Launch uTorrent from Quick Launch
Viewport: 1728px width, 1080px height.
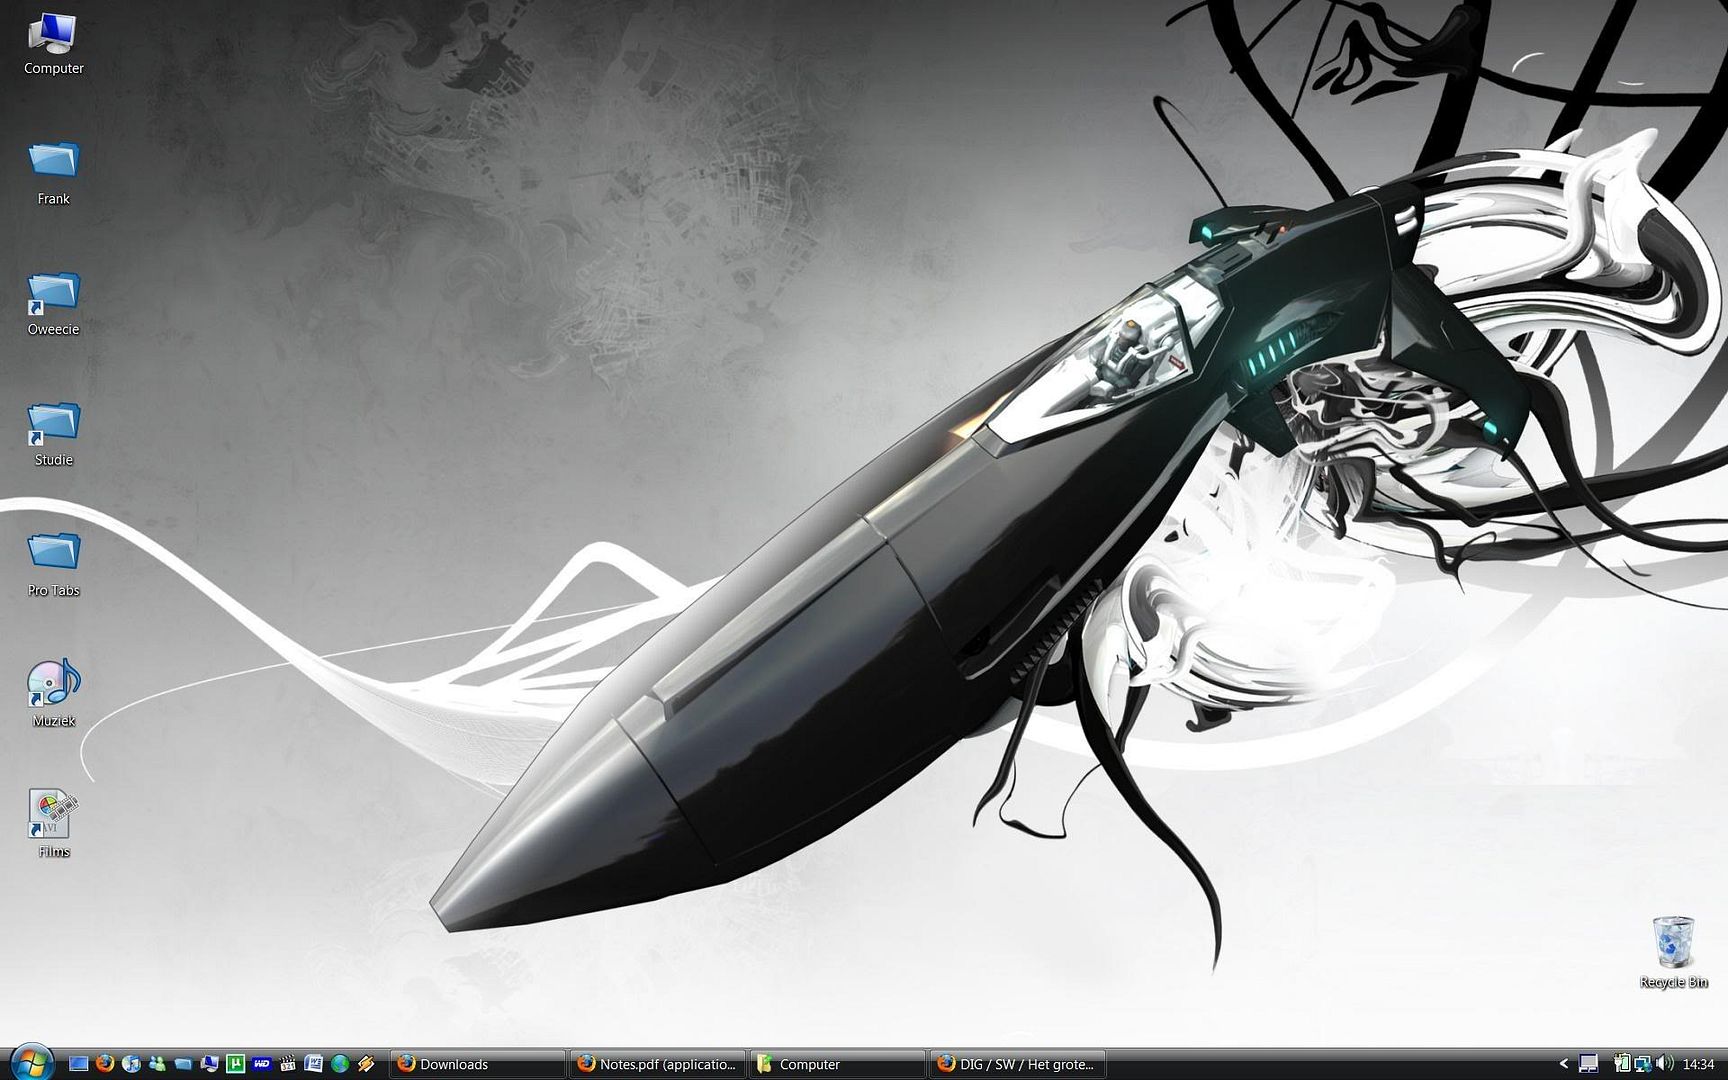(235, 1064)
